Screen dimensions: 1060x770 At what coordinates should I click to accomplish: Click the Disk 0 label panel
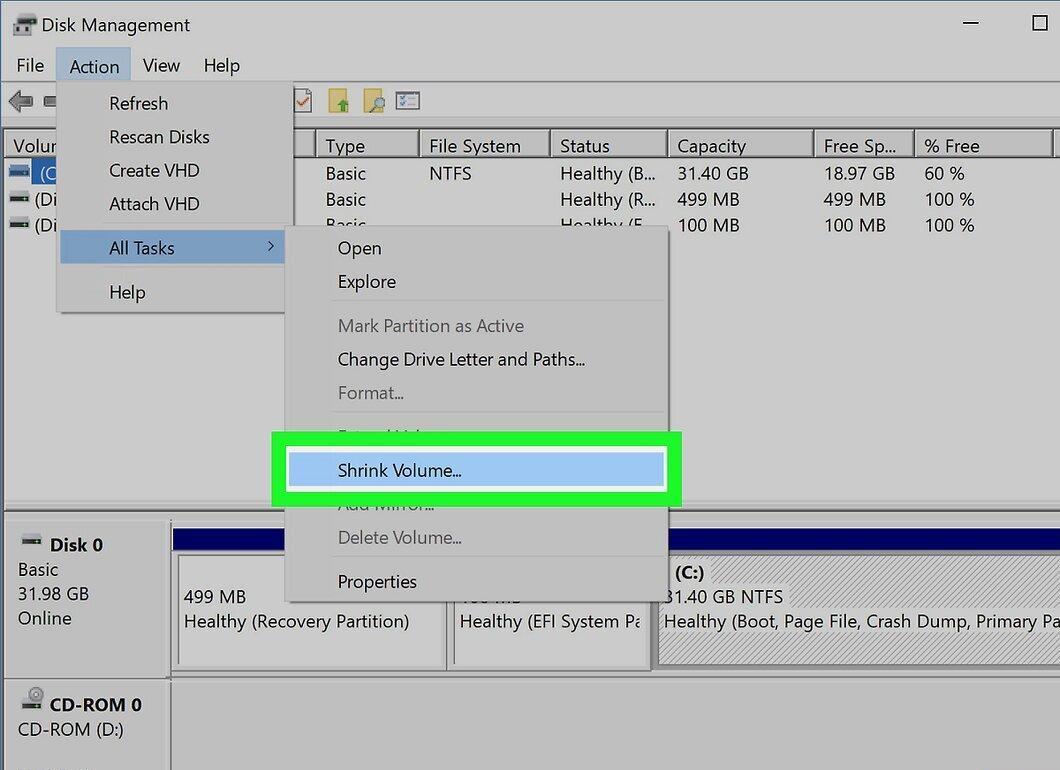(87, 598)
